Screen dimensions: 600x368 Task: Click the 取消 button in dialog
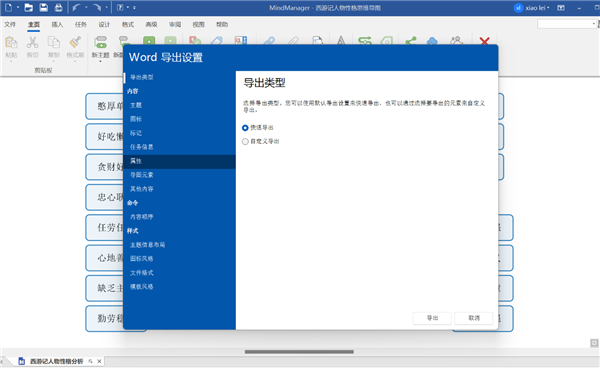(474, 318)
